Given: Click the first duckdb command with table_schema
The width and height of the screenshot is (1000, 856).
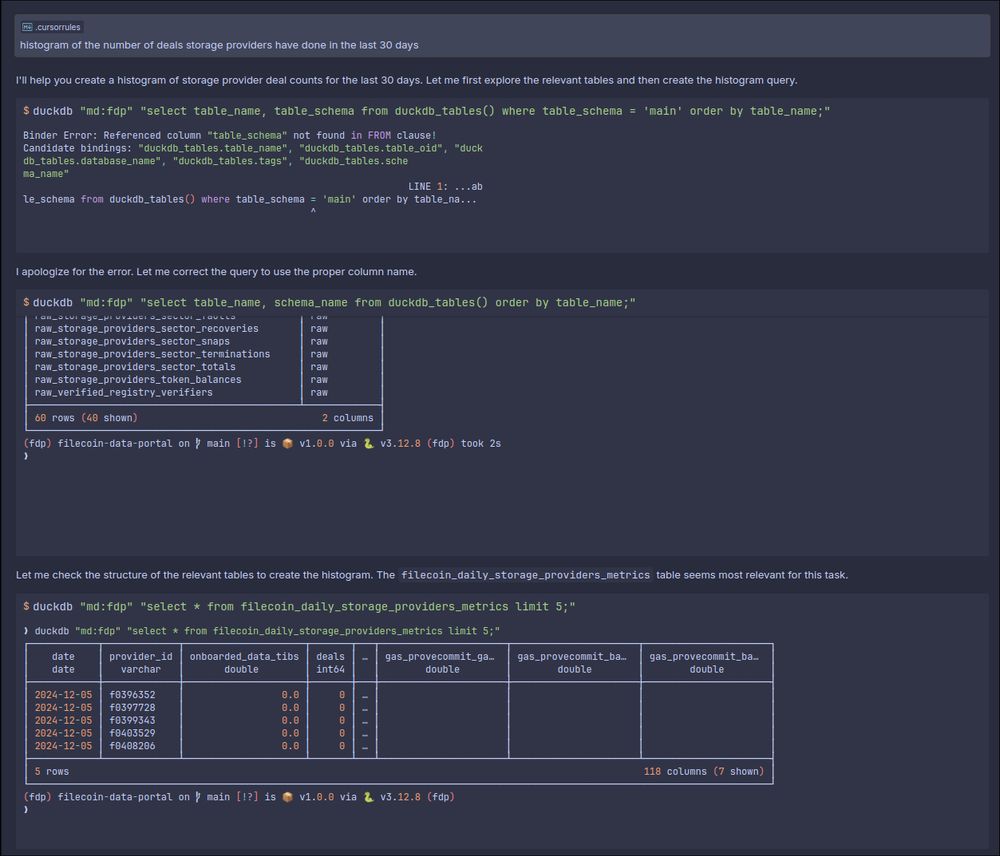Looking at the screenshot, I should 427,111.
